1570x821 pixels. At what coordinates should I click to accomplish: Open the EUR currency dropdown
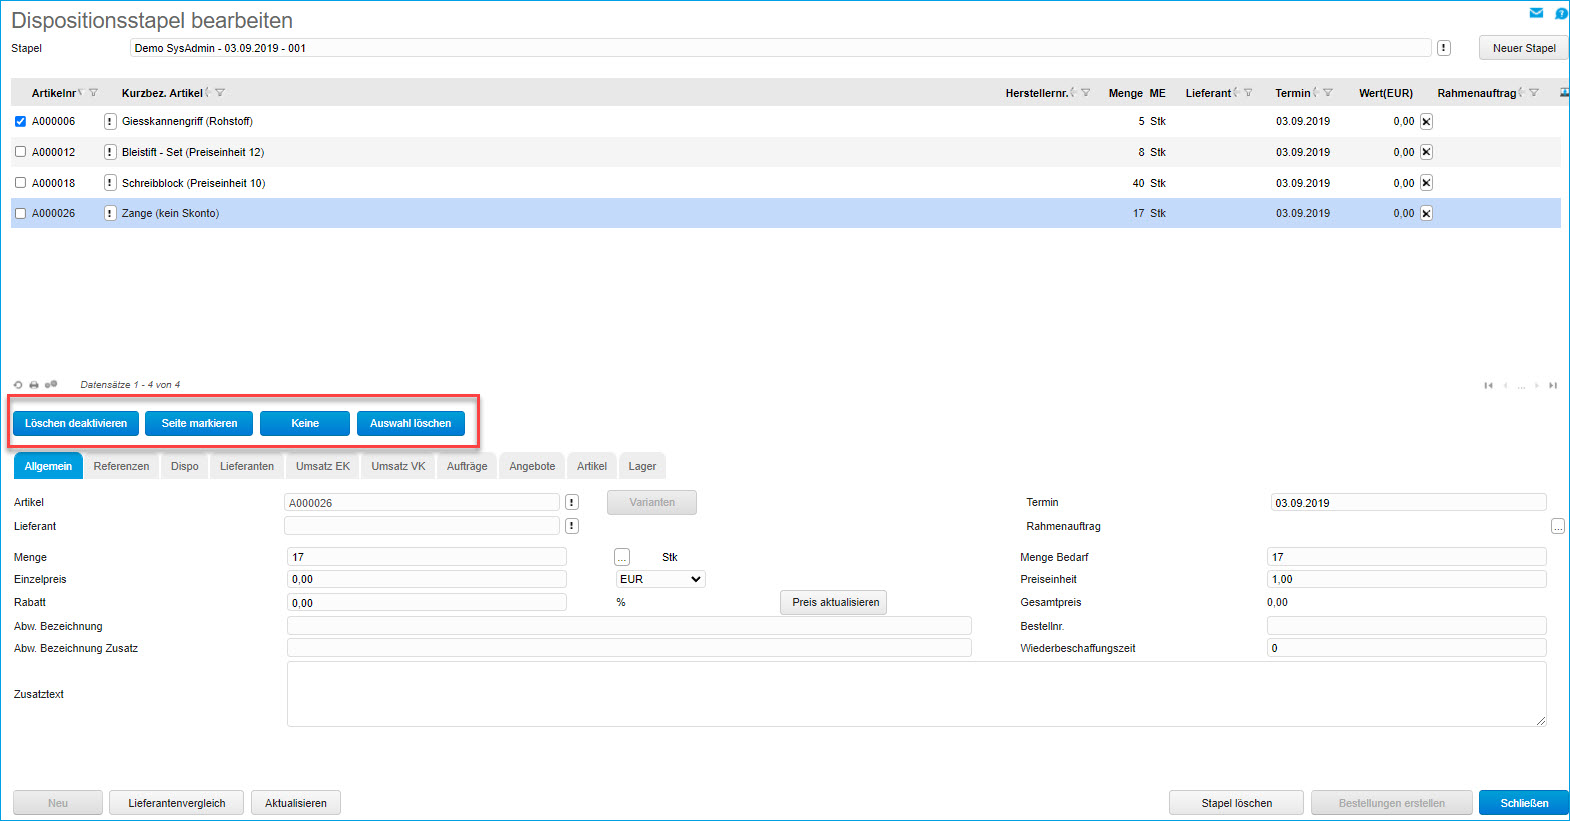(660, 579)
